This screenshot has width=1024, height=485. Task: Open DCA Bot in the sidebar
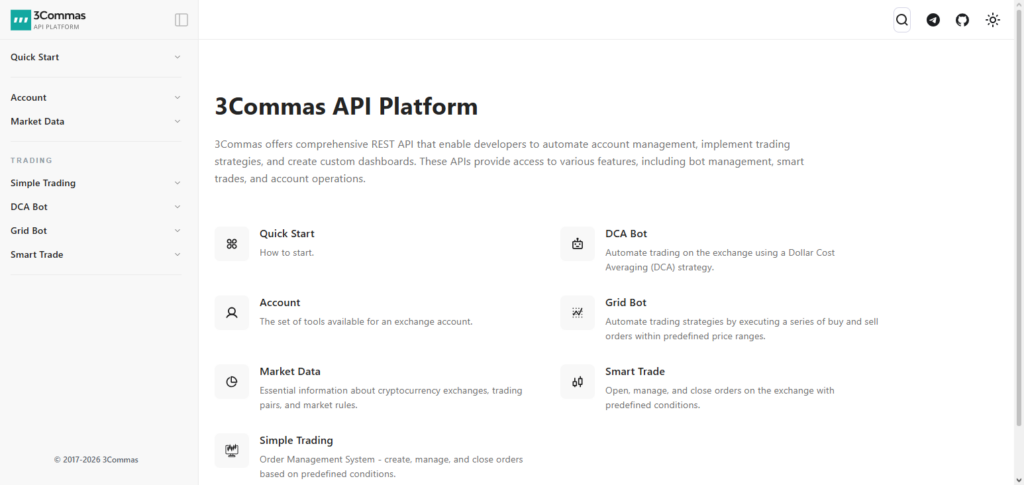tap(29, 207)
